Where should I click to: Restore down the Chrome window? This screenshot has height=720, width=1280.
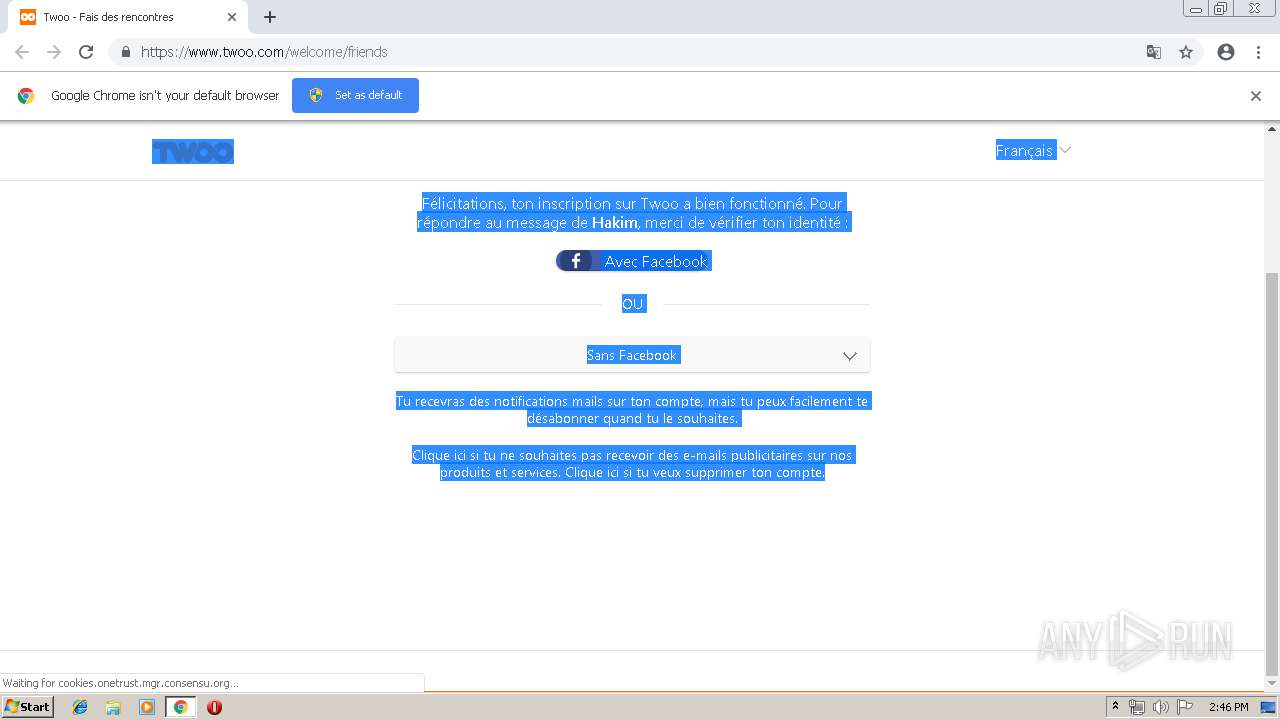[x=1221, y=8]
